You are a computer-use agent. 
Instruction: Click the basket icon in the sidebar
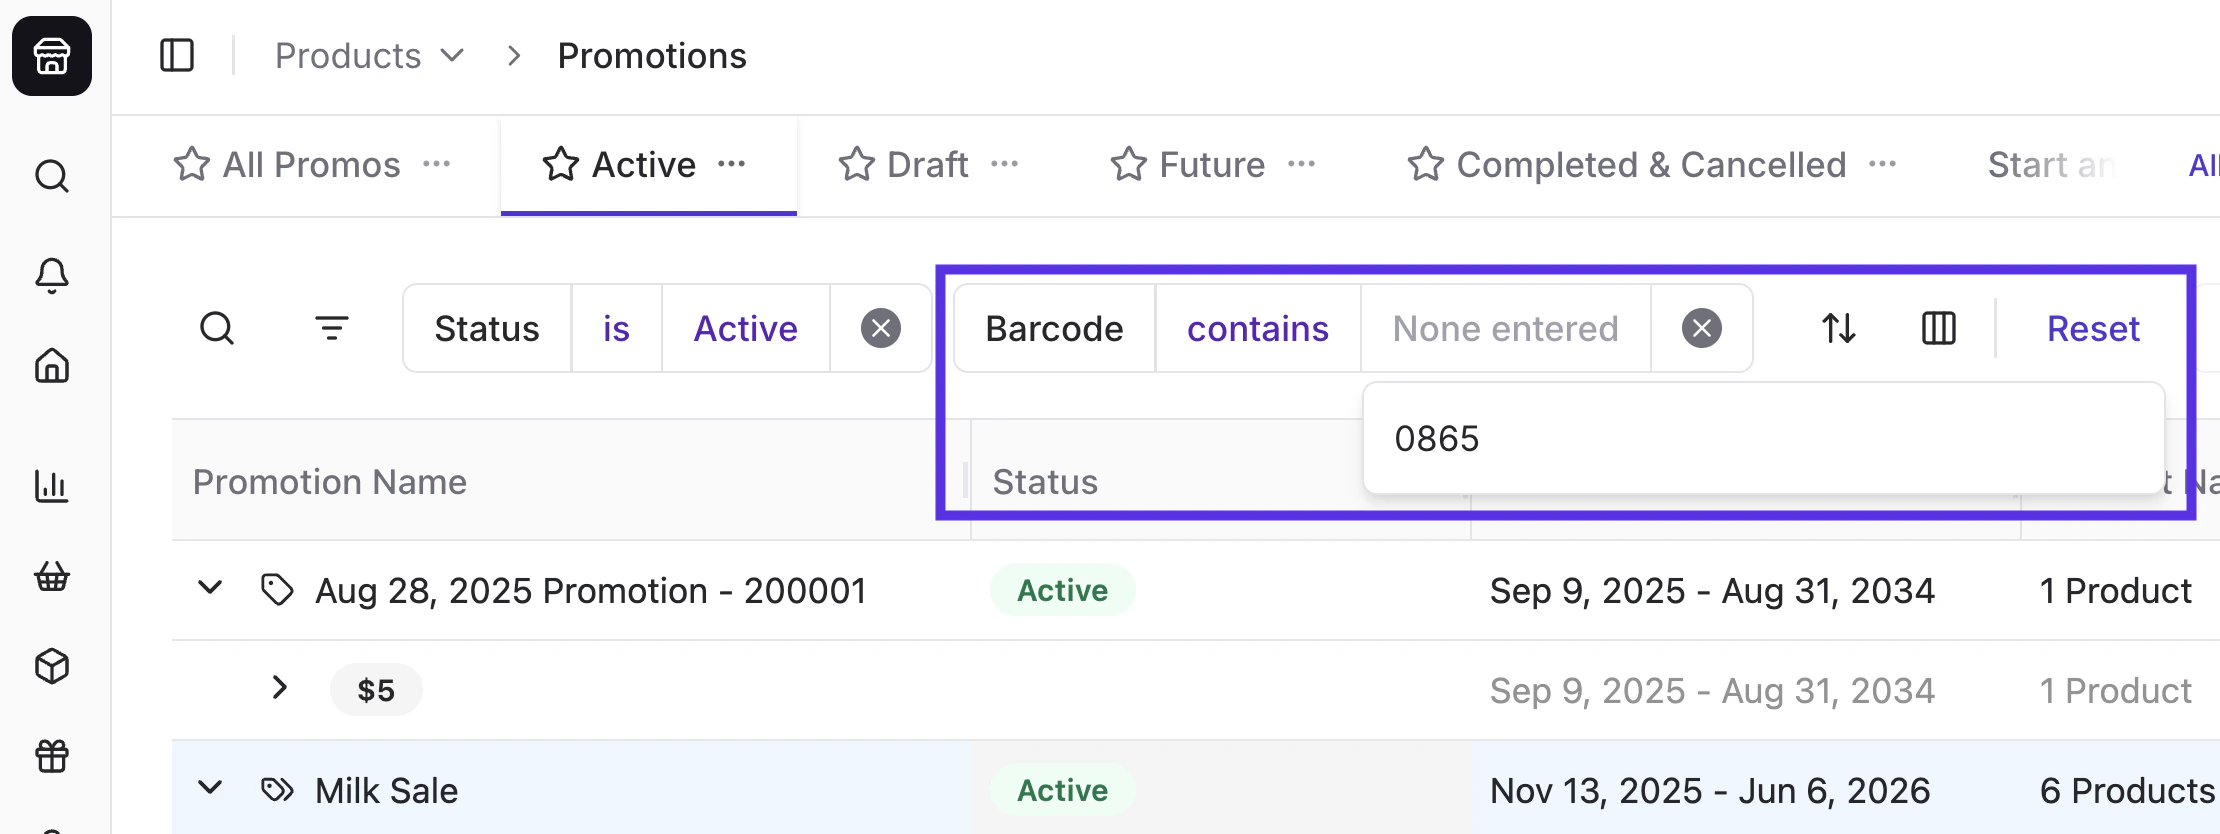pyautogui.click(x=51, y=577)
